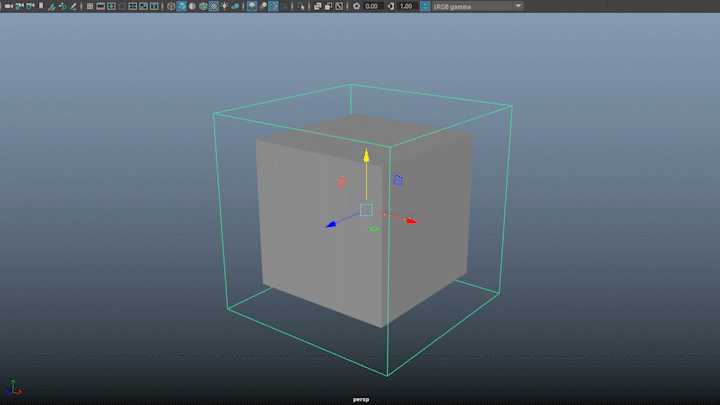
Task: Enable Smooth Shade All mode
Action: 181,6
